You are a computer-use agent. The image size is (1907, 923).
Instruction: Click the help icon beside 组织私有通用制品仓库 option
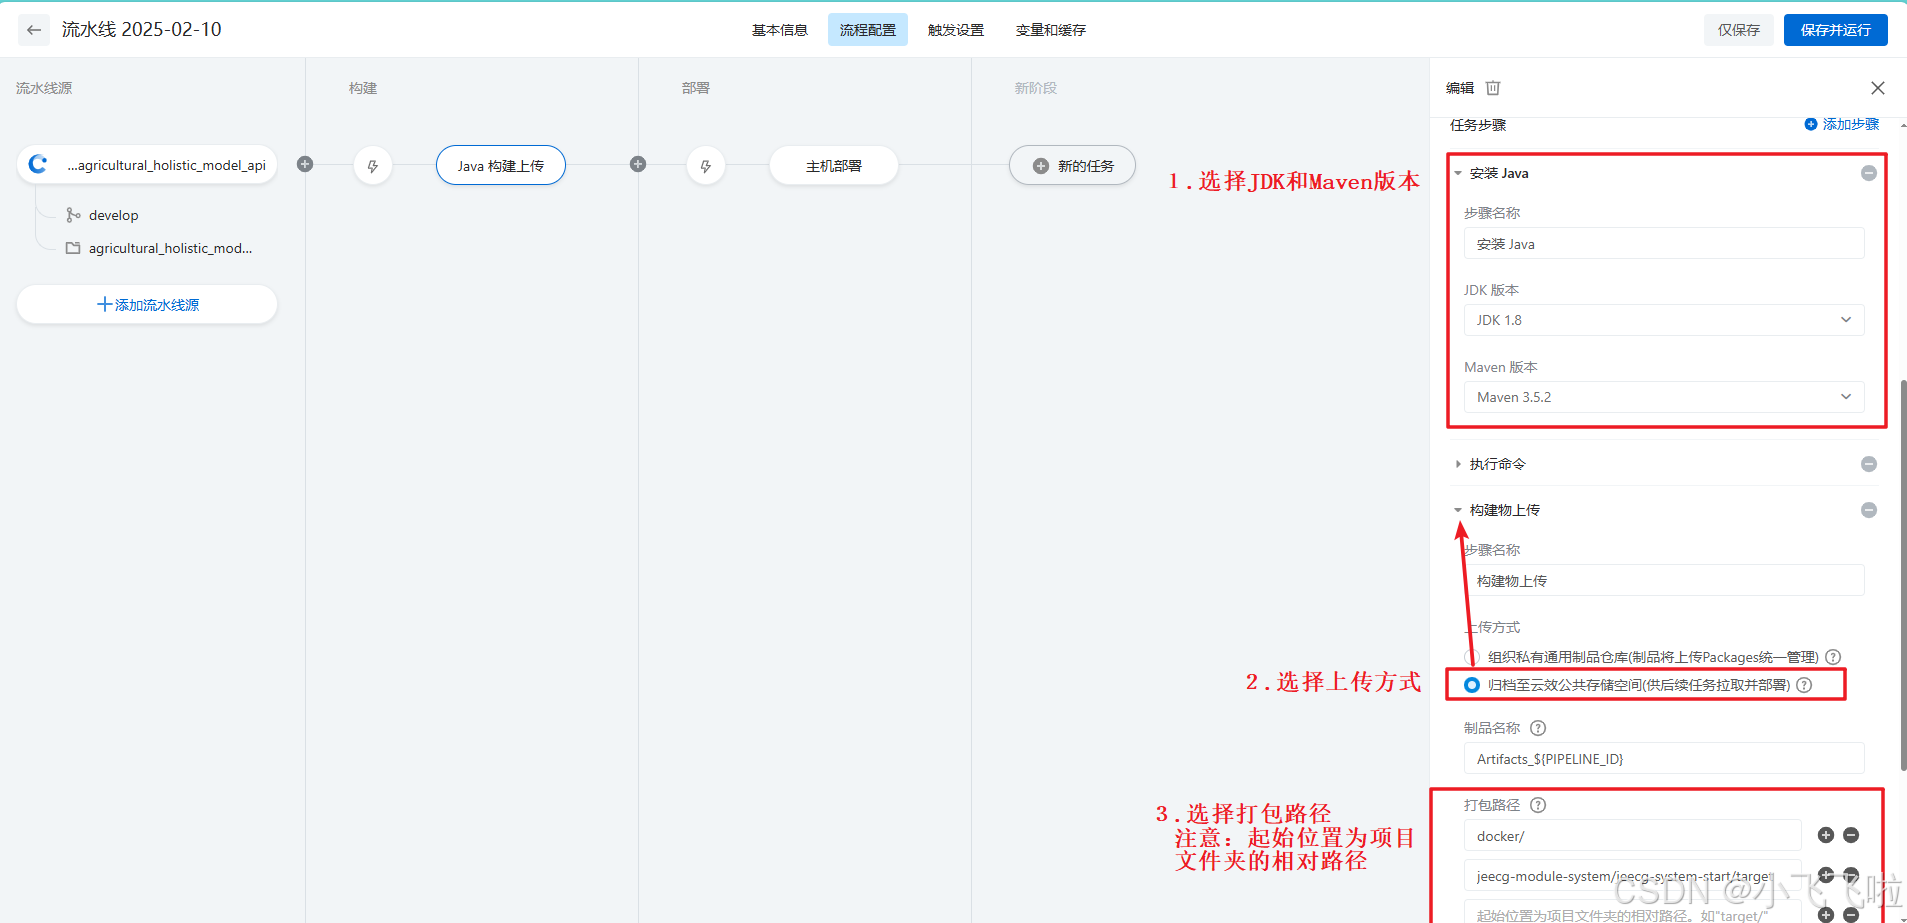click(1833, 657)
